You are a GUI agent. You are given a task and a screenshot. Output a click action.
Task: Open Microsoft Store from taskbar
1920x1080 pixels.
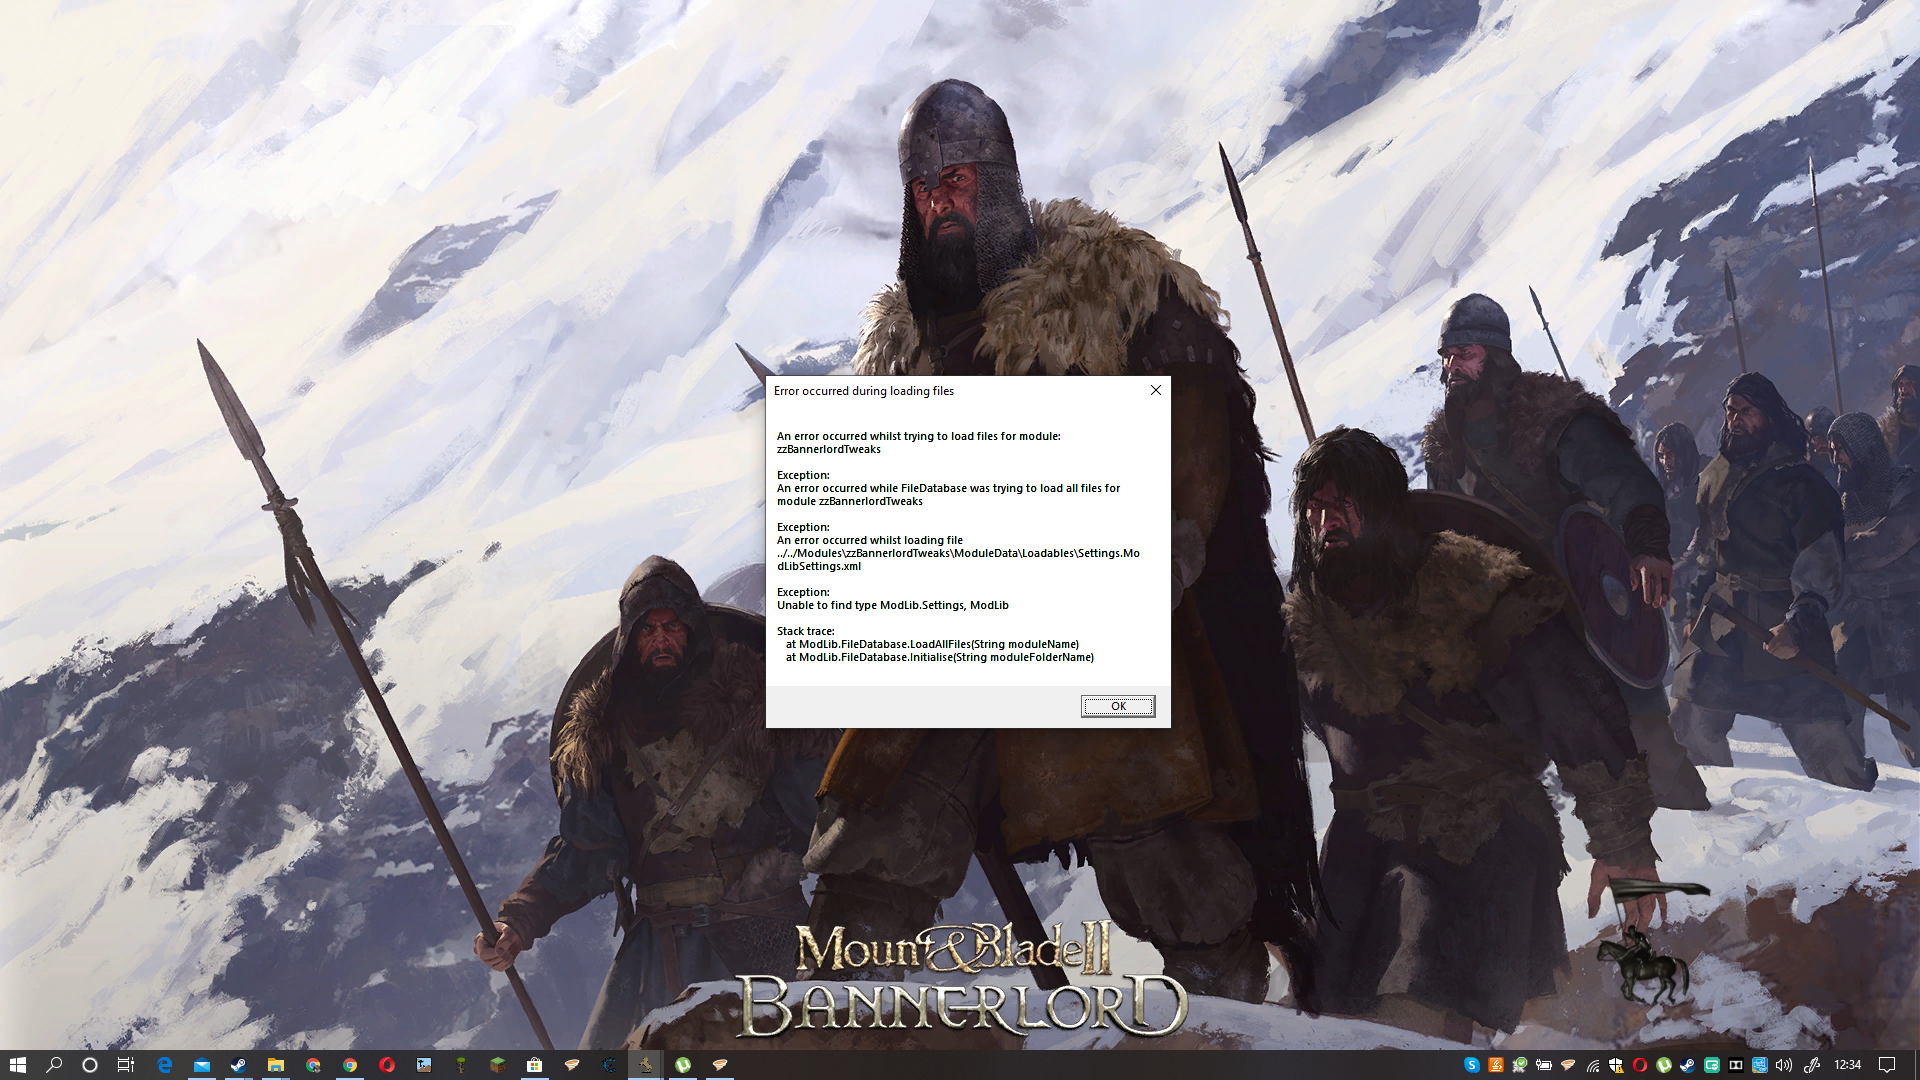point(535,1065)
